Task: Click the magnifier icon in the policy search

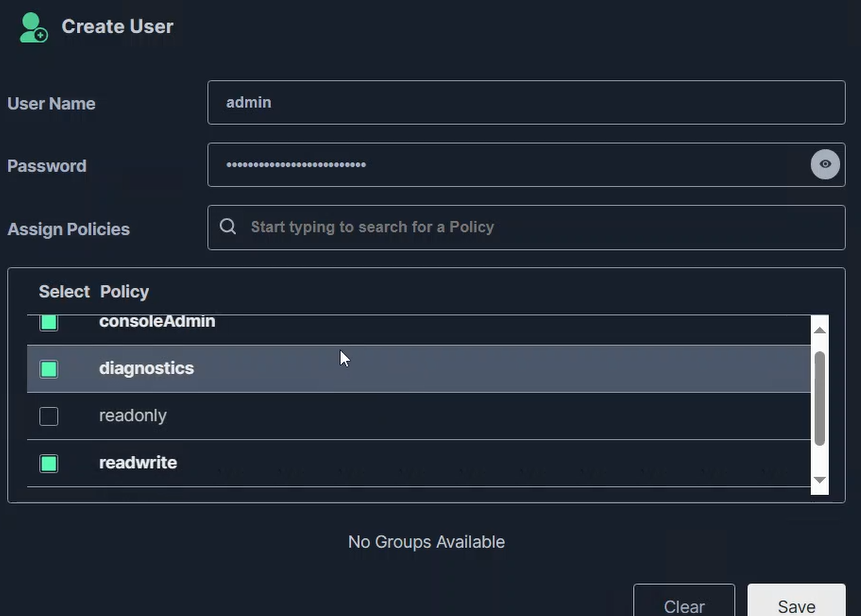Action: pos(228,227)
